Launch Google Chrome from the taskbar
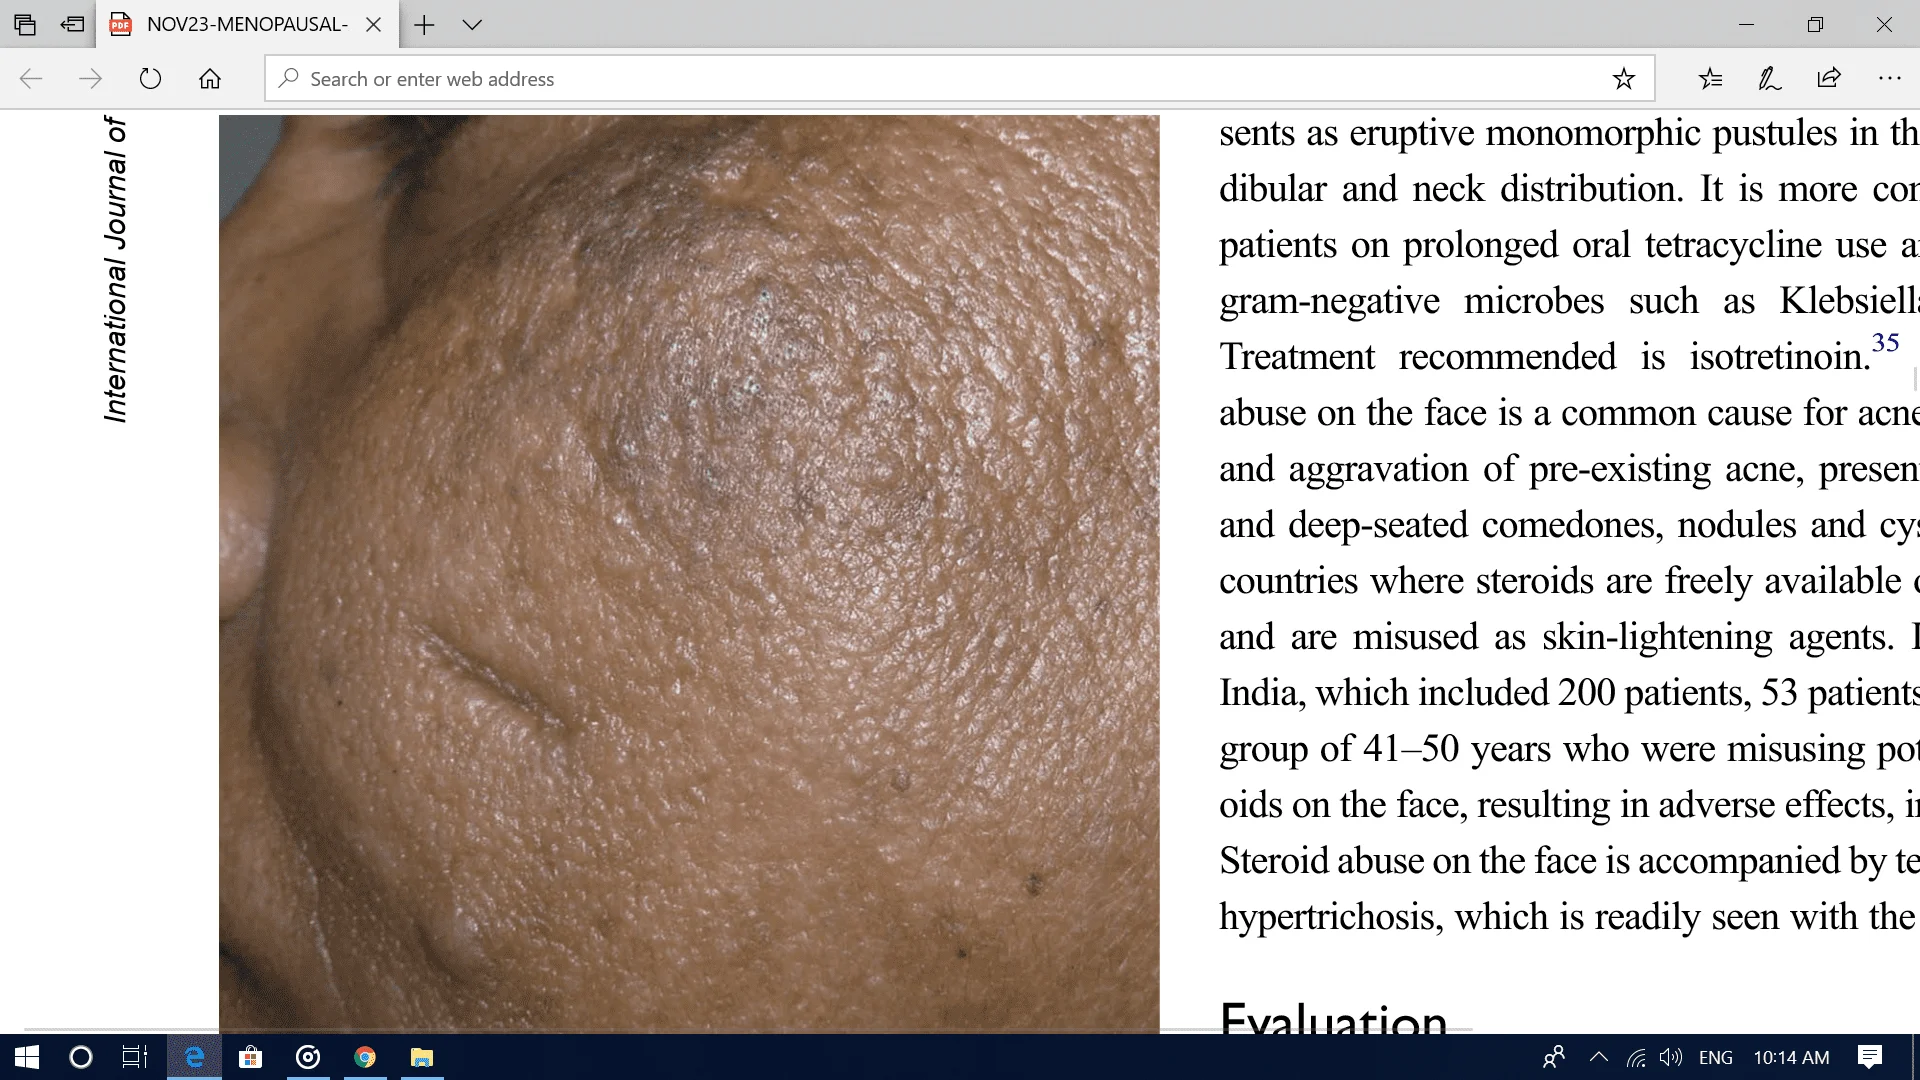 364,1057
